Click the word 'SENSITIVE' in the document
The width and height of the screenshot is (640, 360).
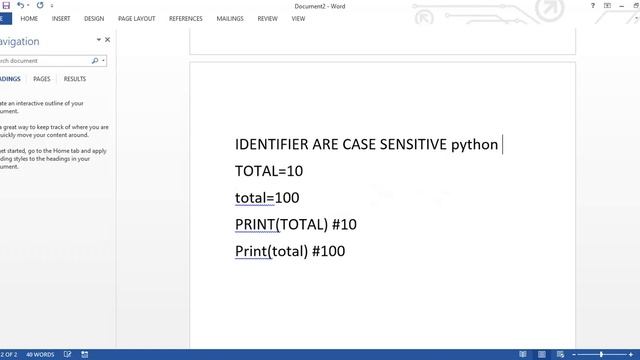pos(413,144)
